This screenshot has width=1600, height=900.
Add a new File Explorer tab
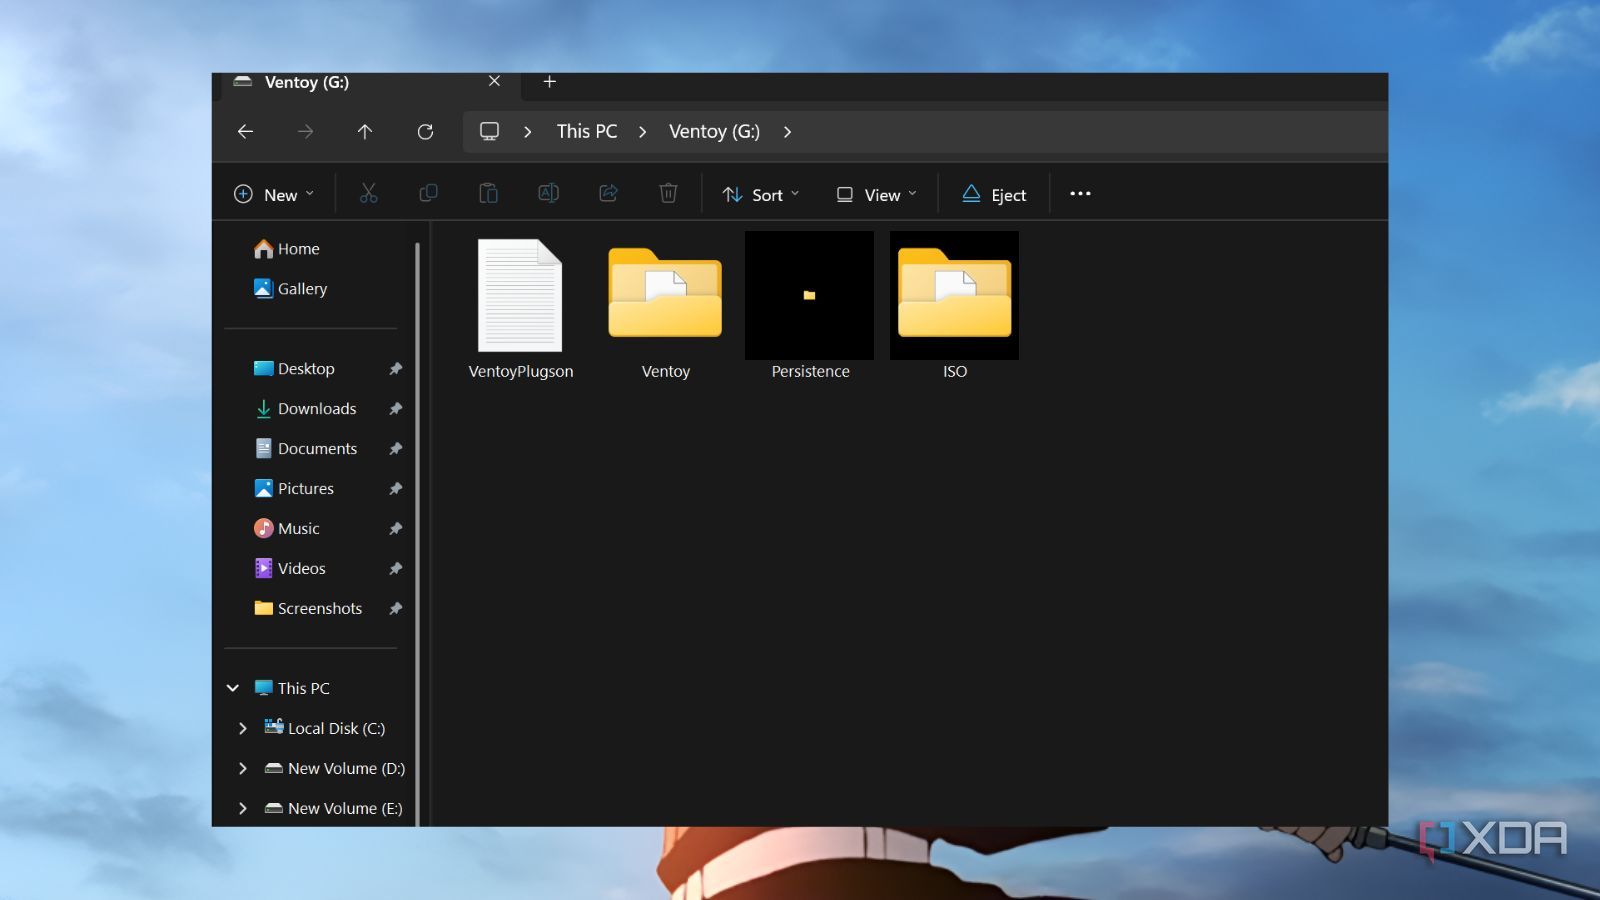tap(549, 82)
